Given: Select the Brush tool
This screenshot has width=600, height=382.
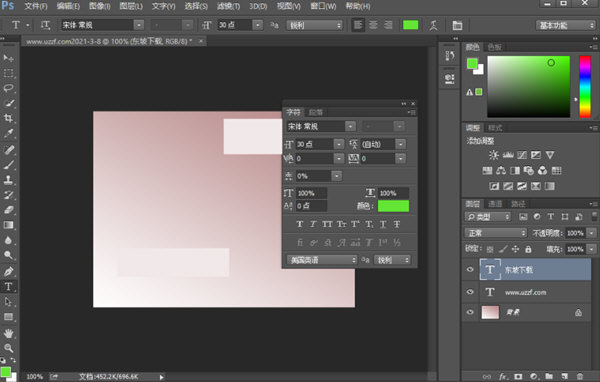Looking at the screenshot, I should pos(8,165).
